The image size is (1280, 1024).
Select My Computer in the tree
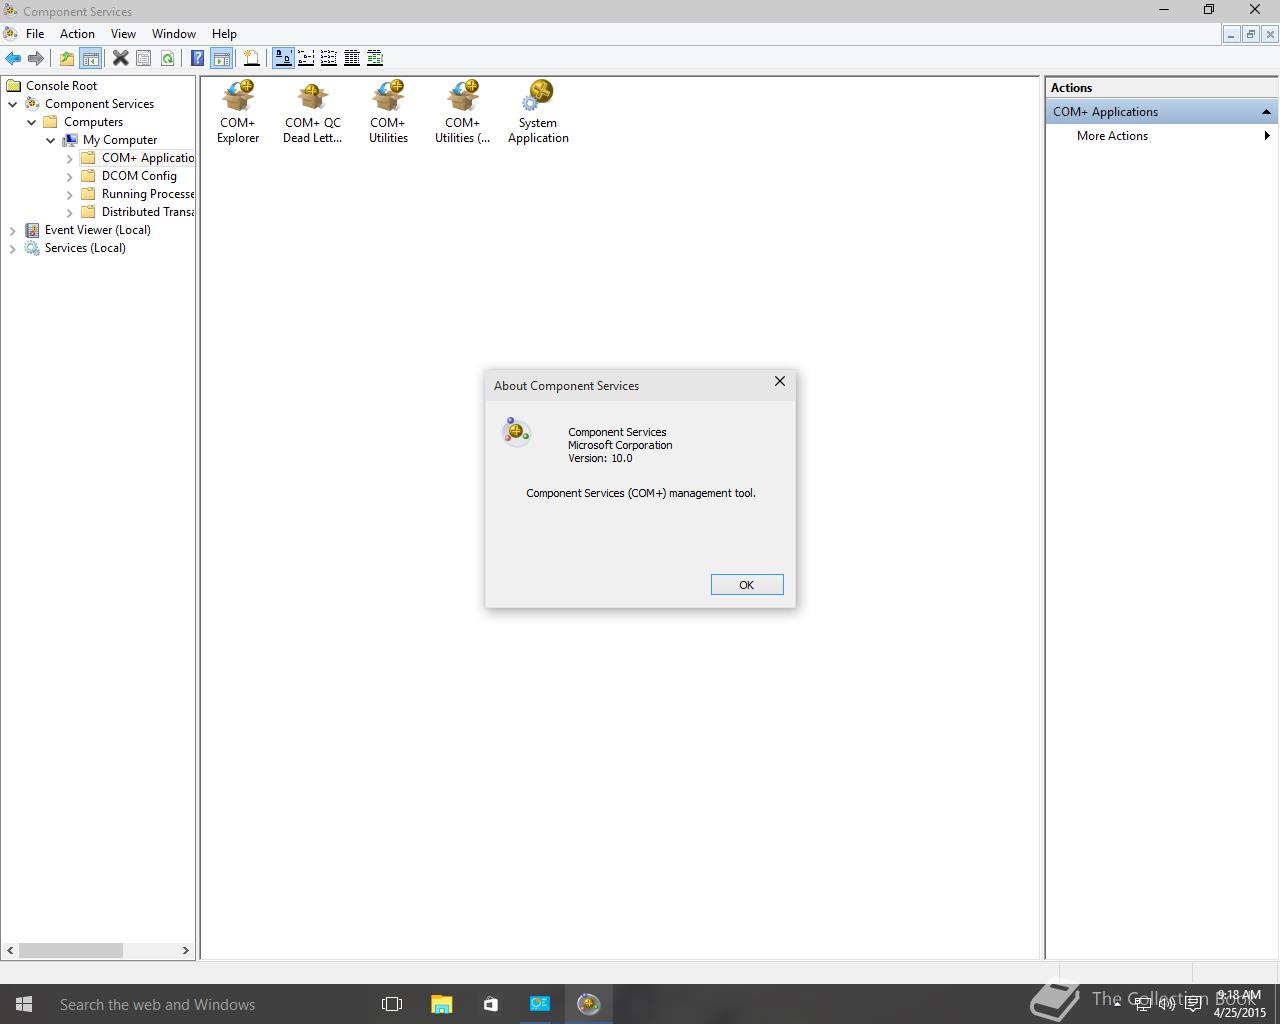120,140
